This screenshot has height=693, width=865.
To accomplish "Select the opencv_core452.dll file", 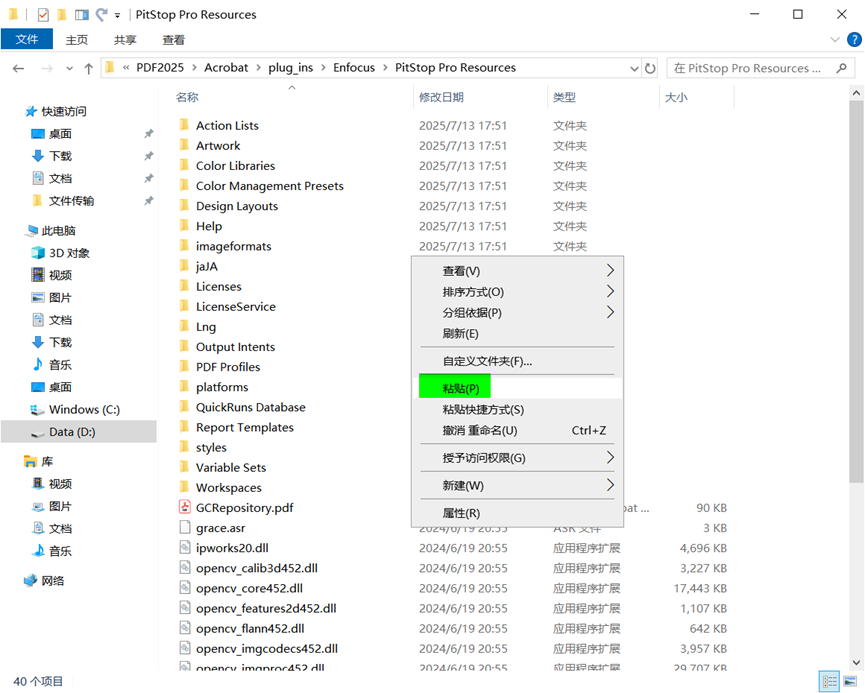I will [249, 588].
